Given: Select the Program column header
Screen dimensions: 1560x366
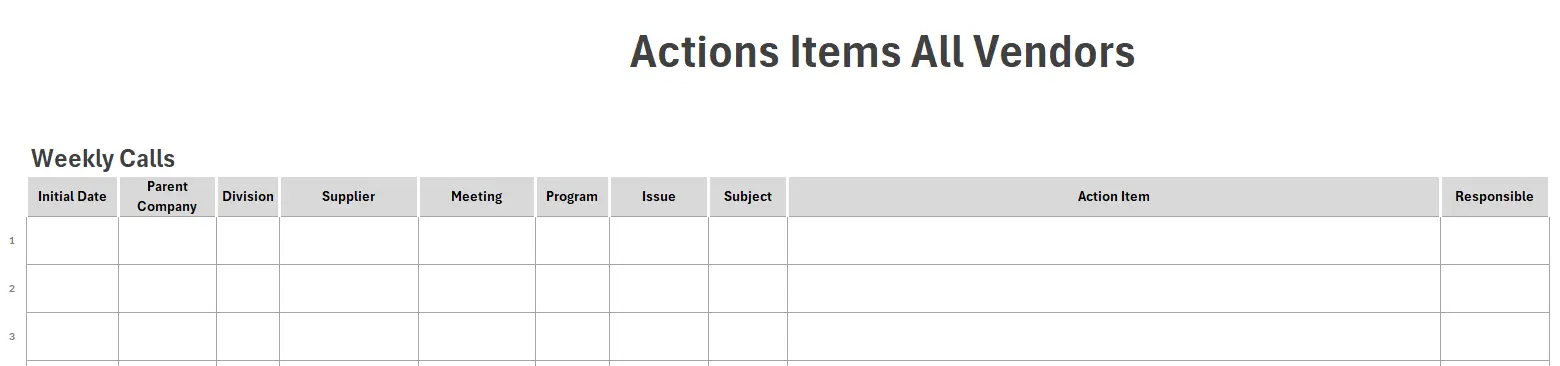Looking at the screenshot, I should (x=572, y=197).
